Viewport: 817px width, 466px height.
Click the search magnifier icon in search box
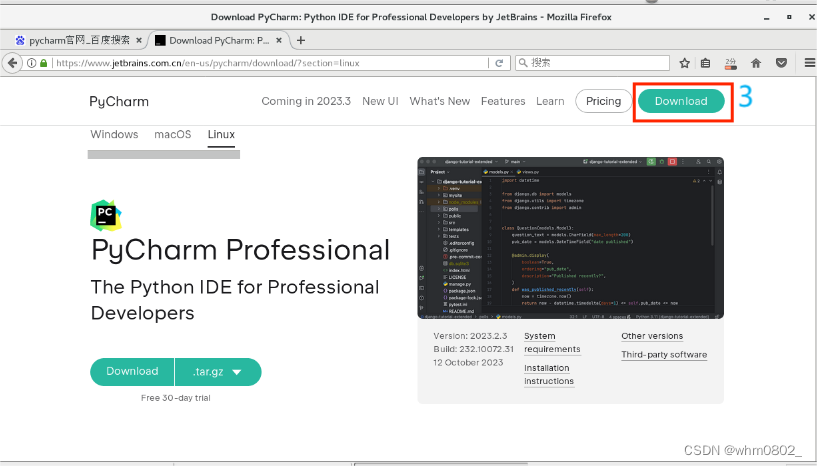coord(523,63)
